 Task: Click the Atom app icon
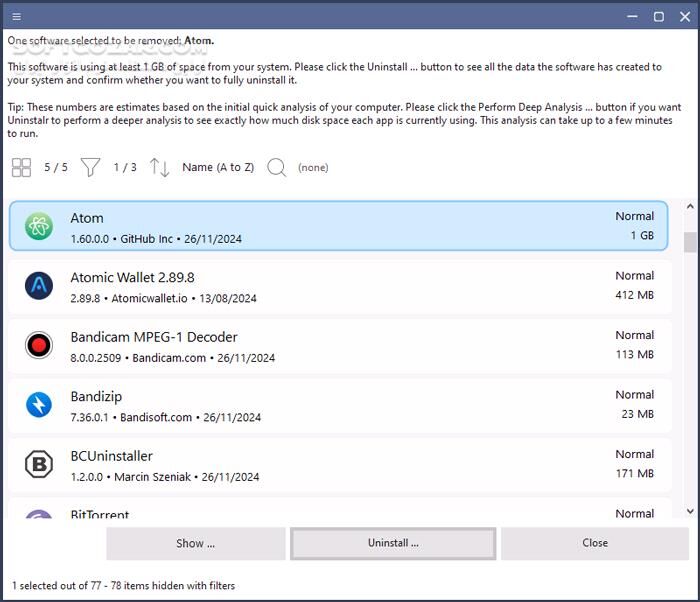[39, 227]
